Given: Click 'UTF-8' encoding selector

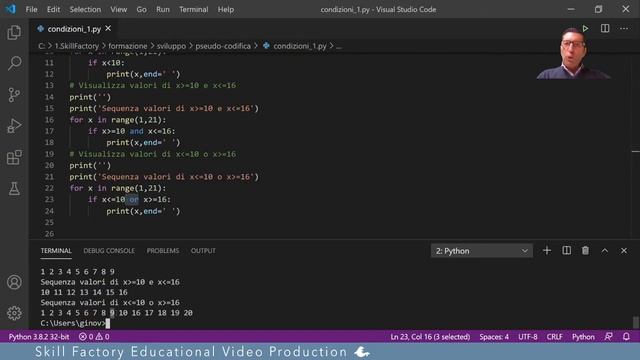Looking at the screenshot, I should pos(528,337).
